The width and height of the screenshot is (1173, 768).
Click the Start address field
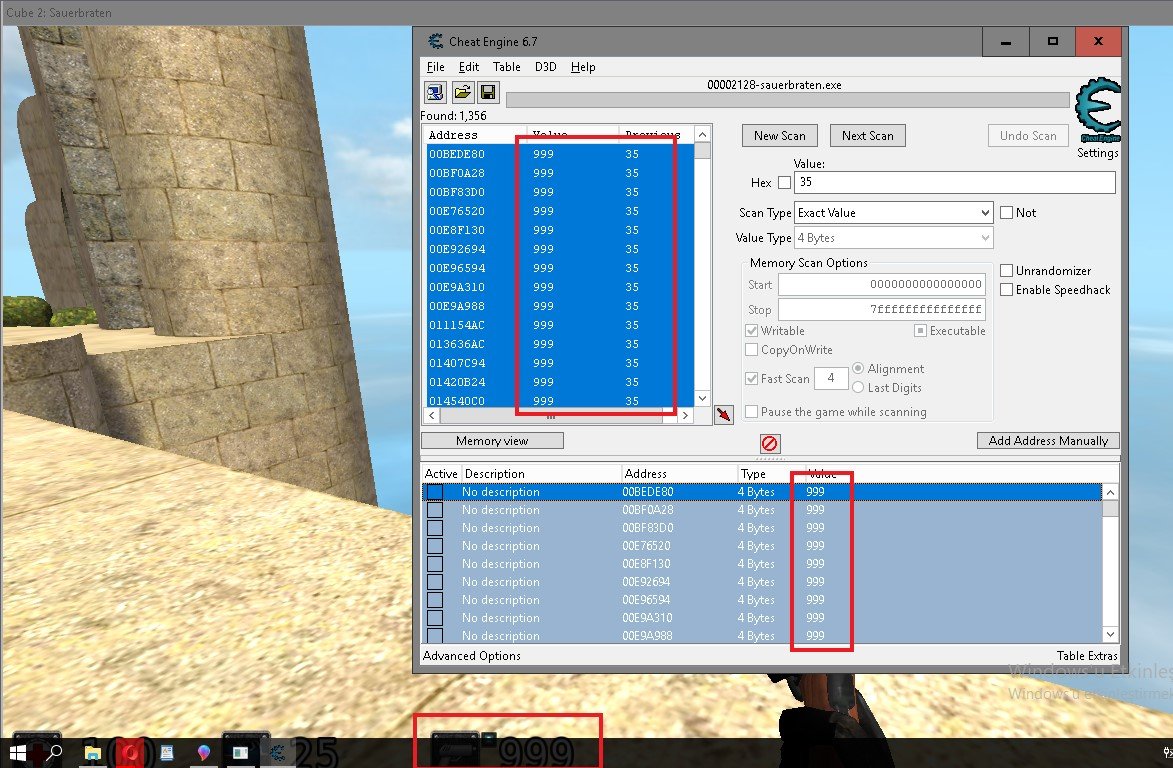click(882, 284)
